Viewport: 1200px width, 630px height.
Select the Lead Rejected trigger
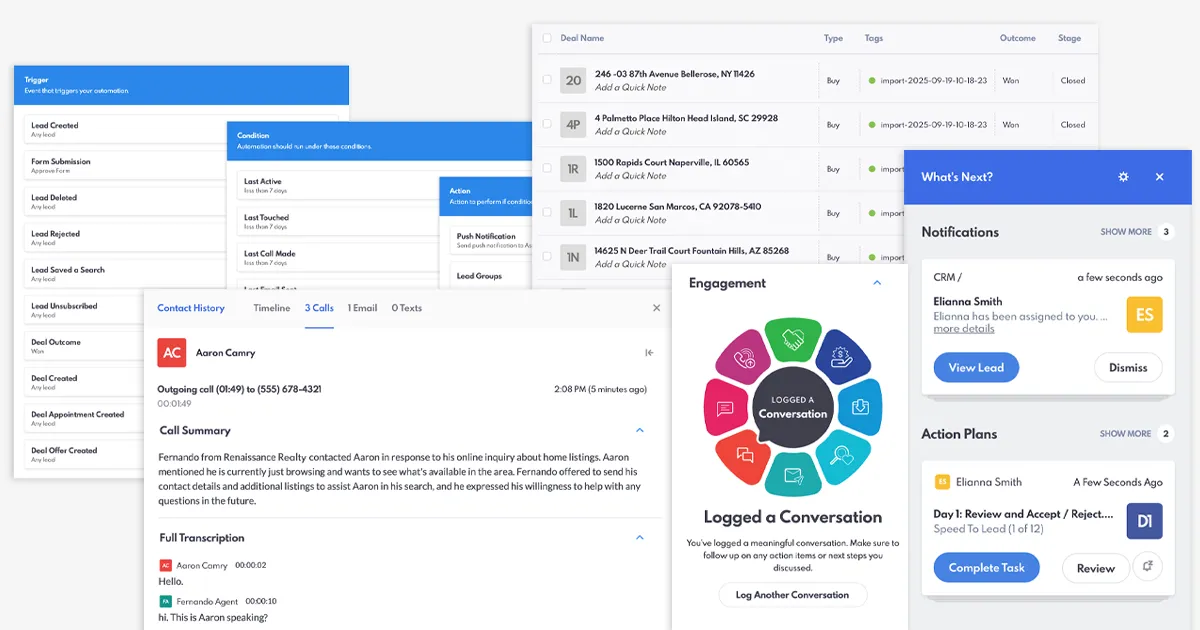(125, 237)
